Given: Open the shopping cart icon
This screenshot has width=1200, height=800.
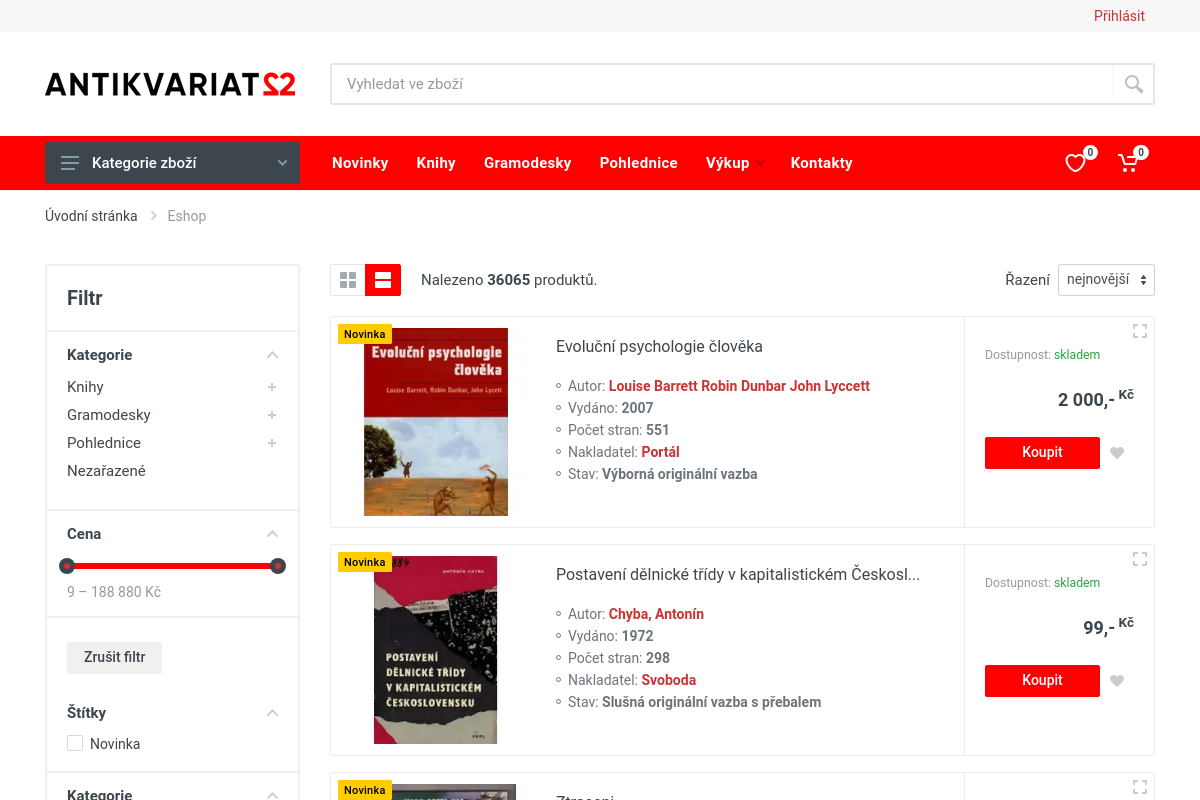Looking at the screenshot, I should click(1128, 163).
